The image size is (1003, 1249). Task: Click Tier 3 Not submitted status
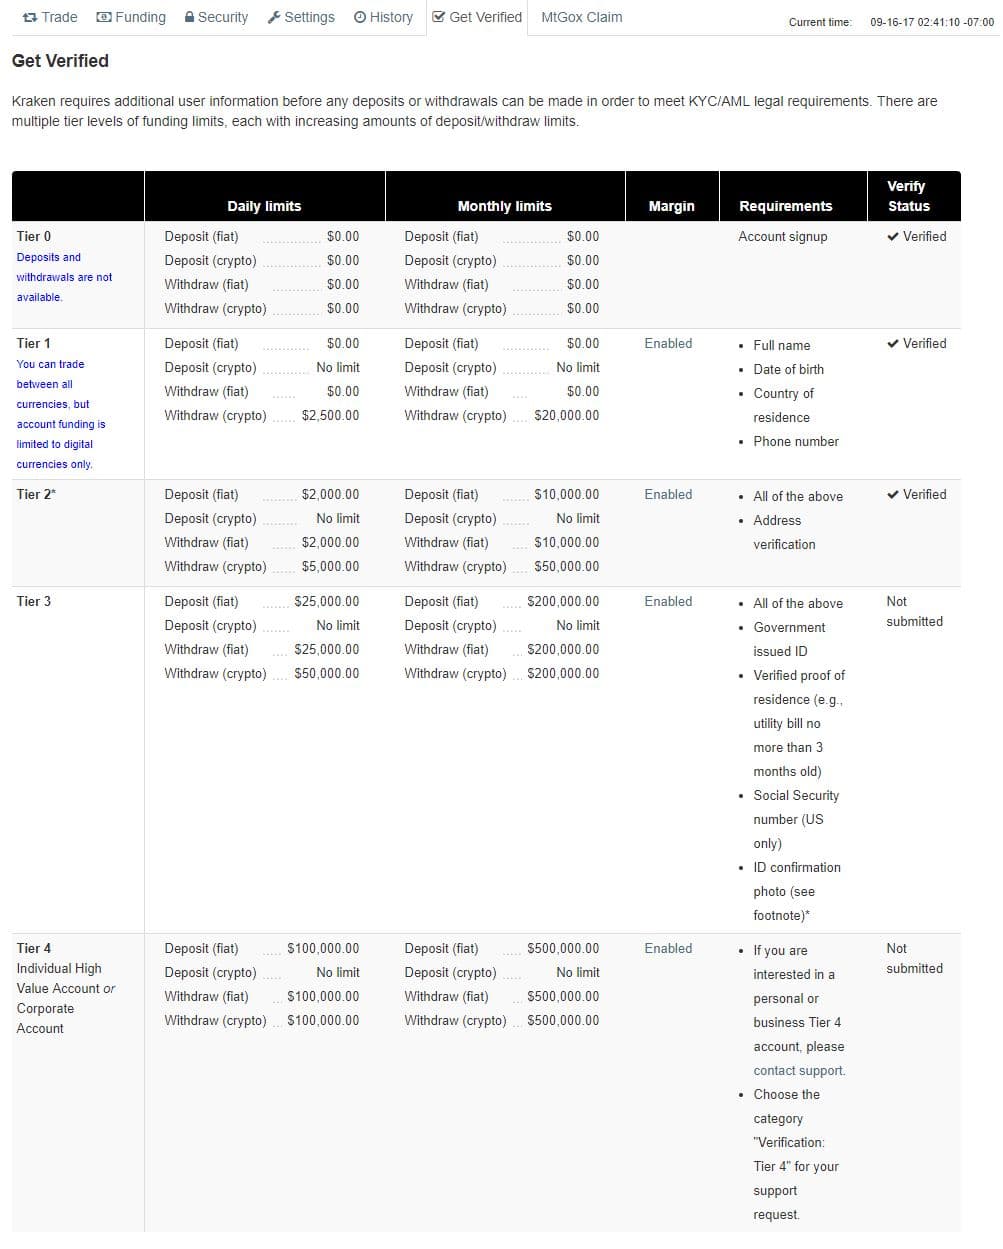click(913, 612)
